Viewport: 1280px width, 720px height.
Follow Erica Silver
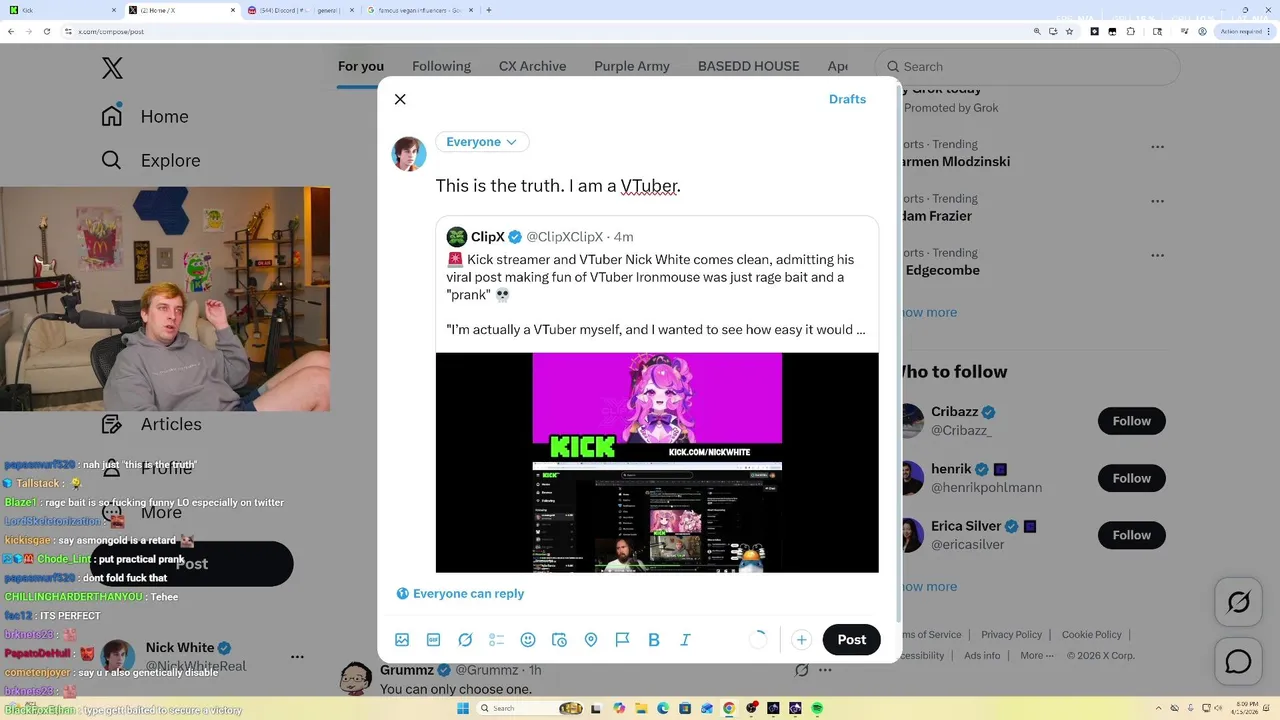click(x=1132, y=535)
